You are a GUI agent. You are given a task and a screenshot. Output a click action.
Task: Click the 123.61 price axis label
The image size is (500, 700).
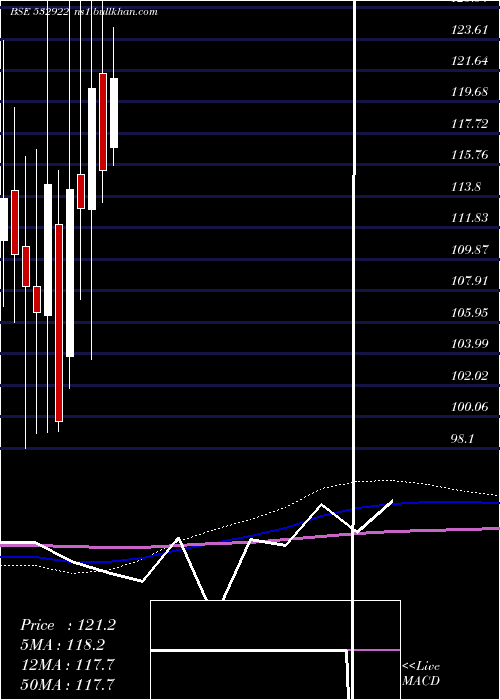tap(469, 30)
